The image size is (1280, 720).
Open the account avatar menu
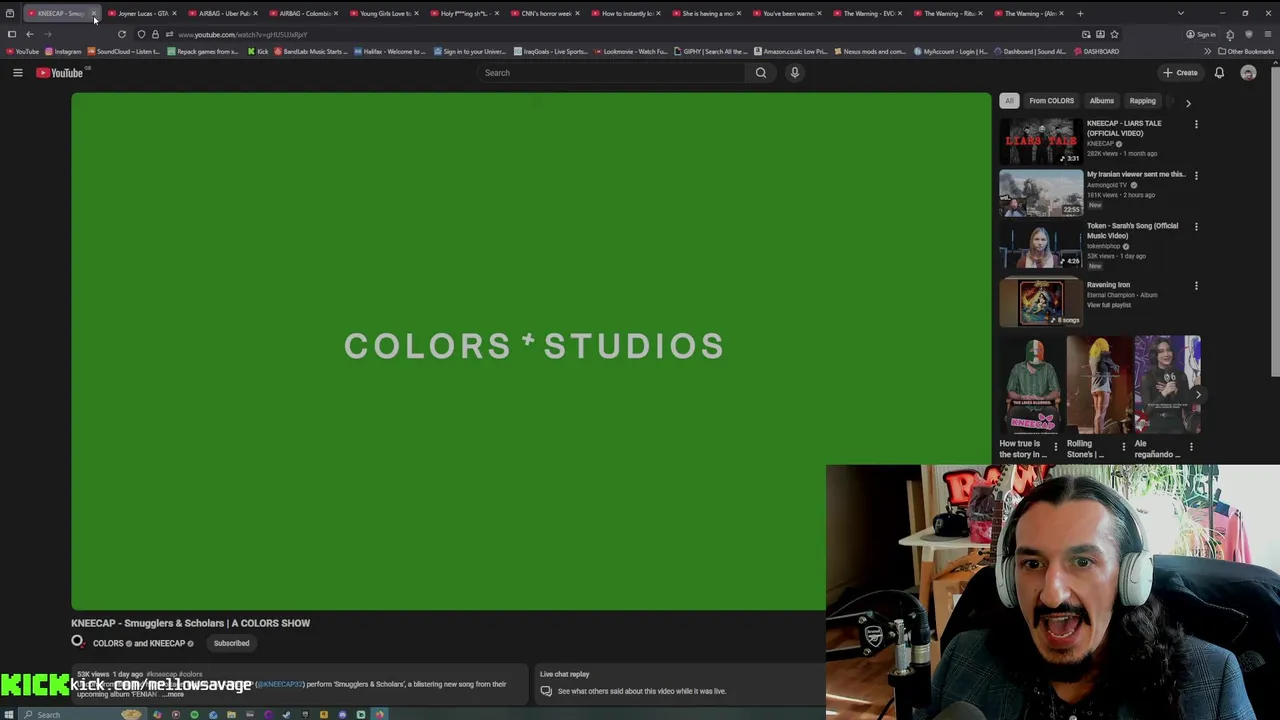pyautogui.click(x=1248, y=73)
